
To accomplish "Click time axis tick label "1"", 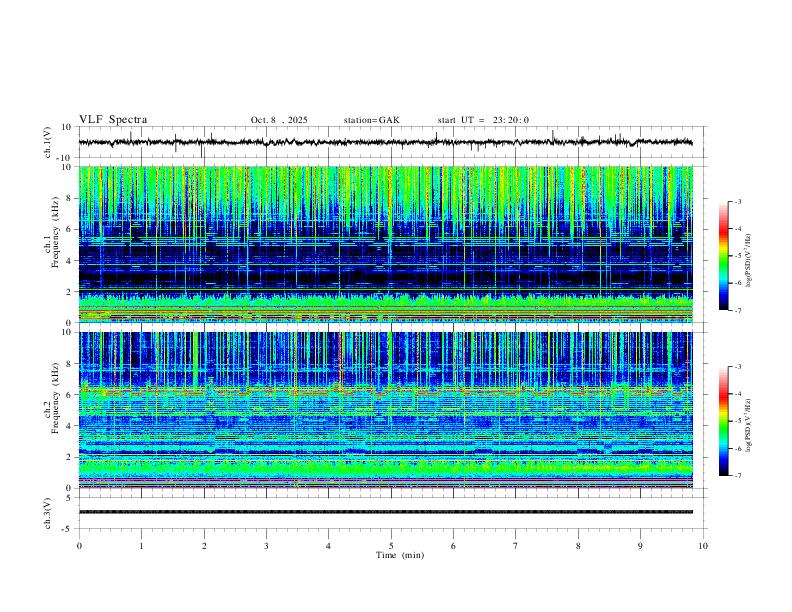I will (141, 546).
